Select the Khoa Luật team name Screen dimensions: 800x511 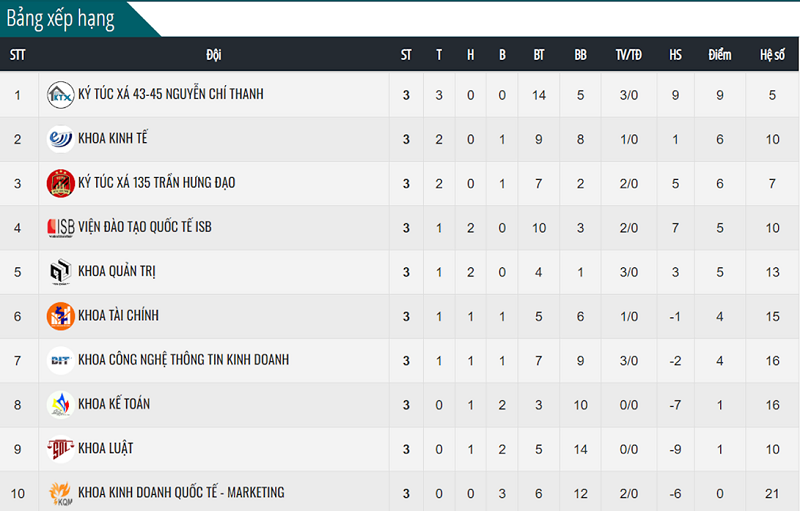pyautogui.click(x=106, y=448)
